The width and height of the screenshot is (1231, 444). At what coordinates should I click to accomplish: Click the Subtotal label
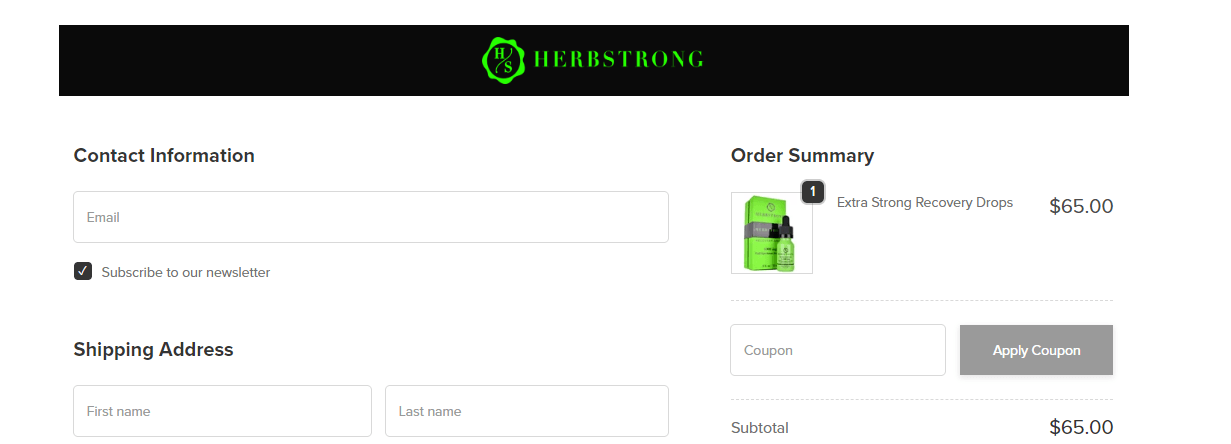760,428
